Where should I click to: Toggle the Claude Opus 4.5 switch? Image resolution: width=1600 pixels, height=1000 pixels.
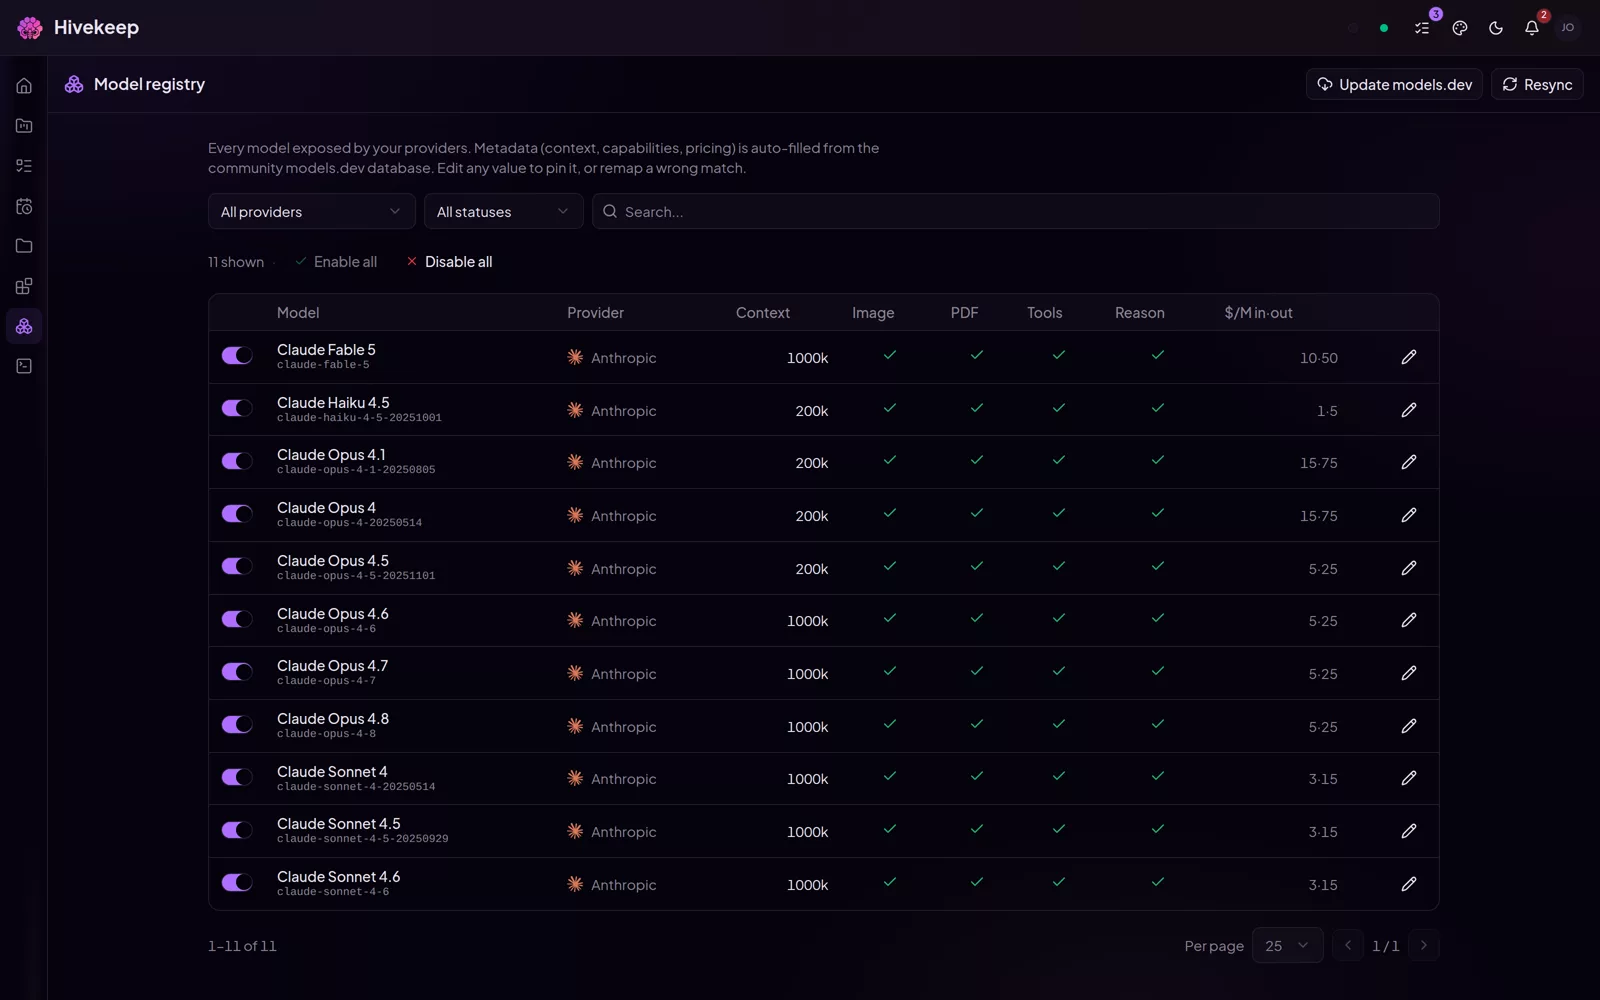237,566
